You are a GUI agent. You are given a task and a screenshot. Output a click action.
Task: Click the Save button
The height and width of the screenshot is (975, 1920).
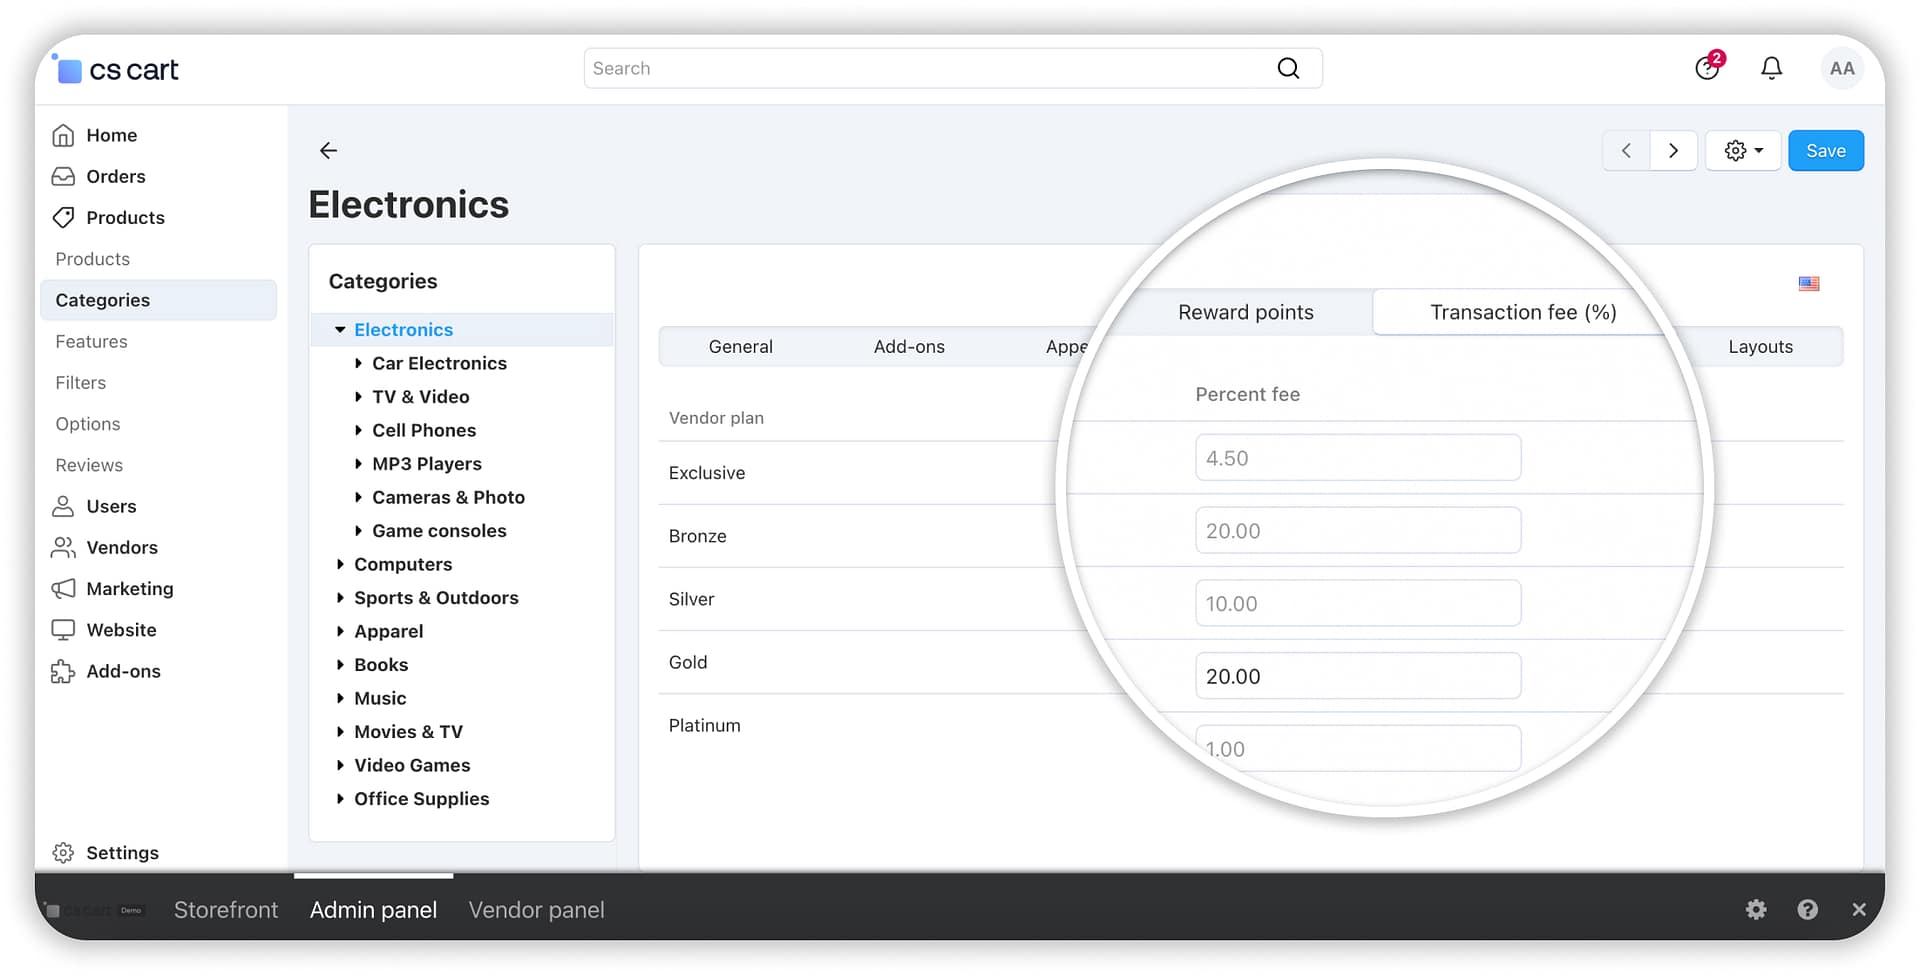(x=1825, y=151)
